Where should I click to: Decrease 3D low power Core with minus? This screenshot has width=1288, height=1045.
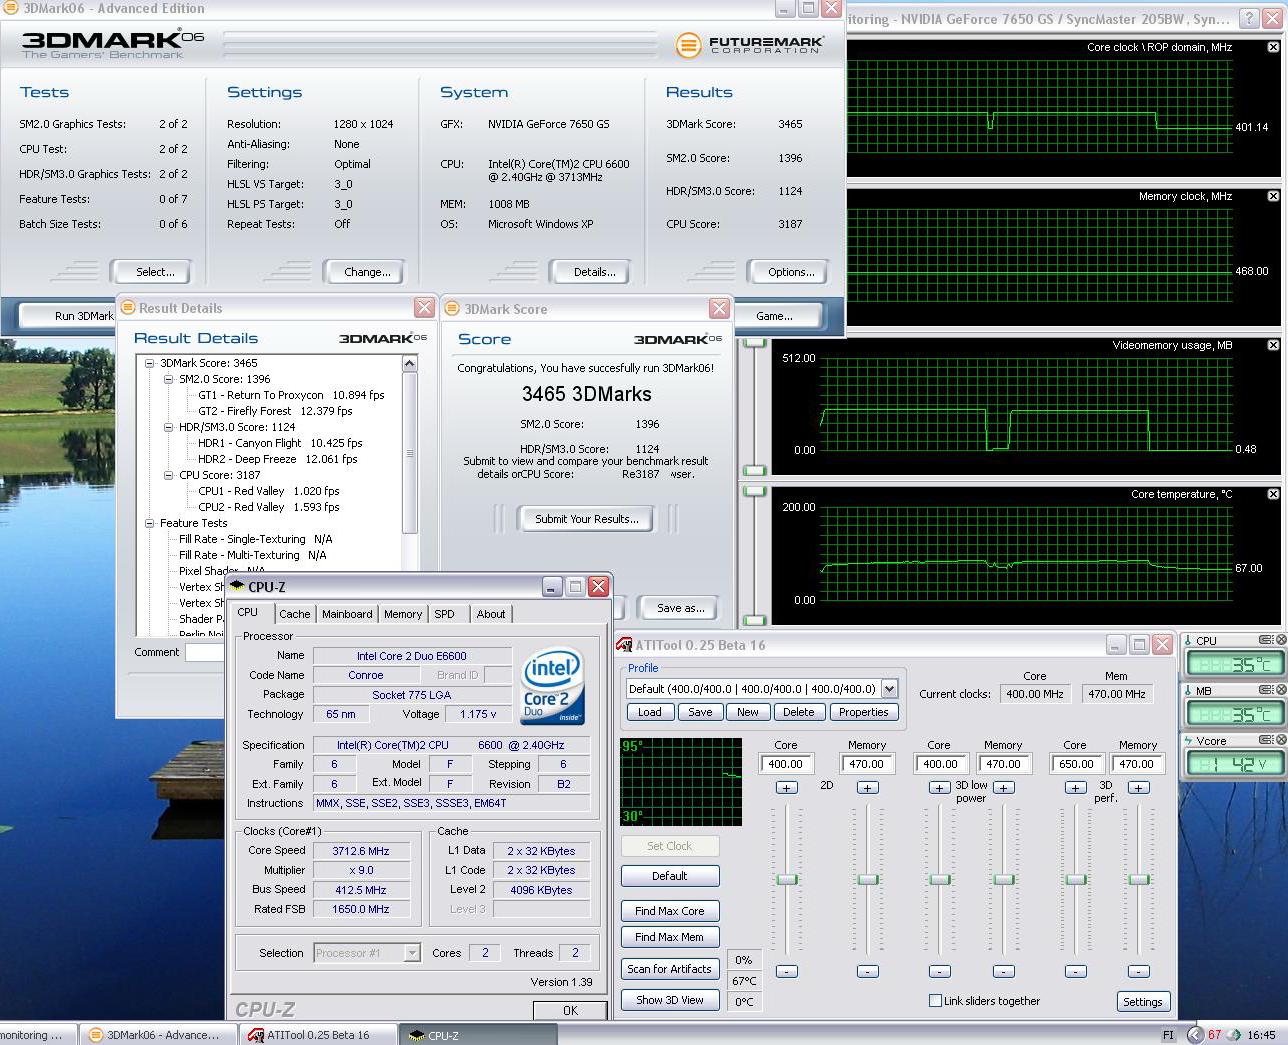click(939, 971)
